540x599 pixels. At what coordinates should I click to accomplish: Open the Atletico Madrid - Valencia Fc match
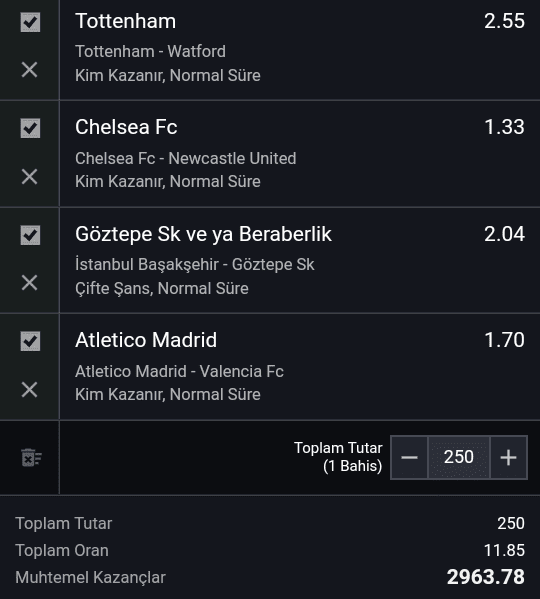click(x=179, y=371)
